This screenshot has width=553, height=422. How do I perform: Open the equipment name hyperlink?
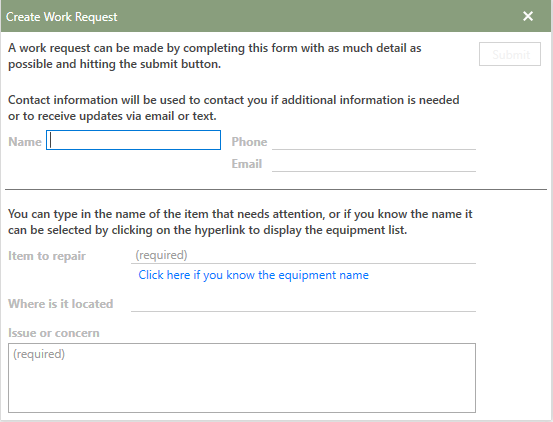(x=253, y=275)
